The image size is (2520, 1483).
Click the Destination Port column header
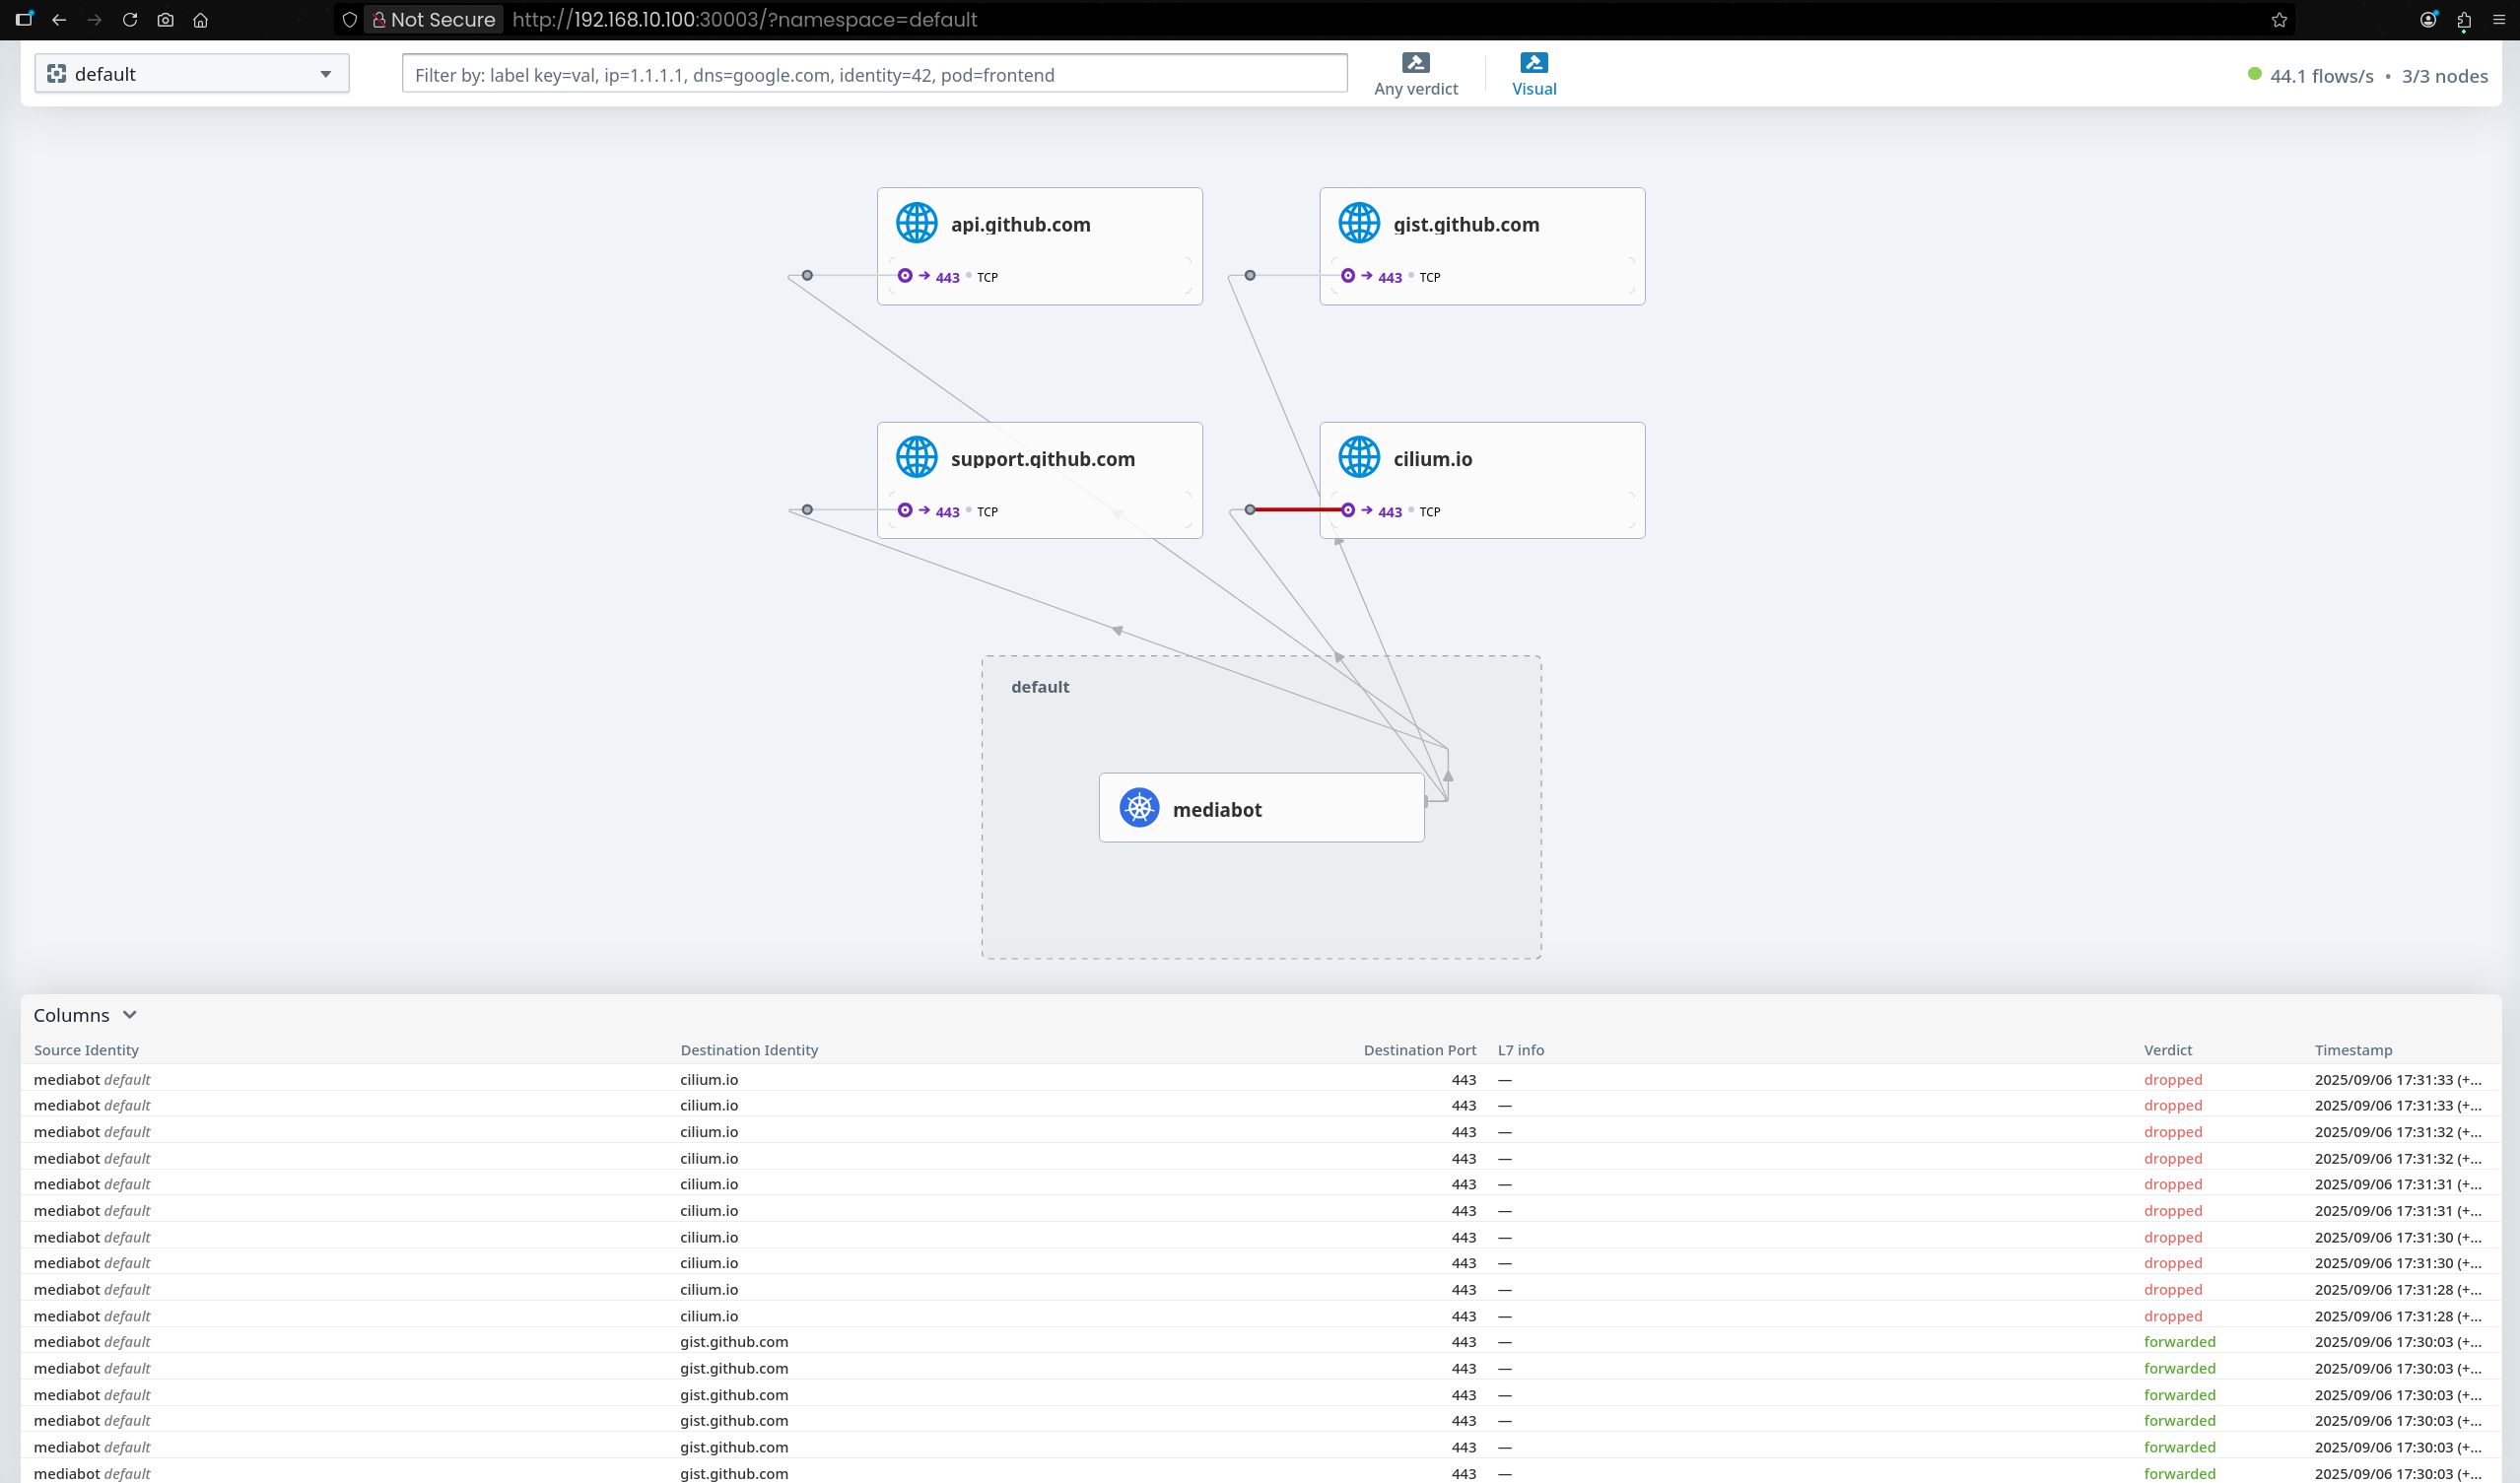tap(1419, 1050)
